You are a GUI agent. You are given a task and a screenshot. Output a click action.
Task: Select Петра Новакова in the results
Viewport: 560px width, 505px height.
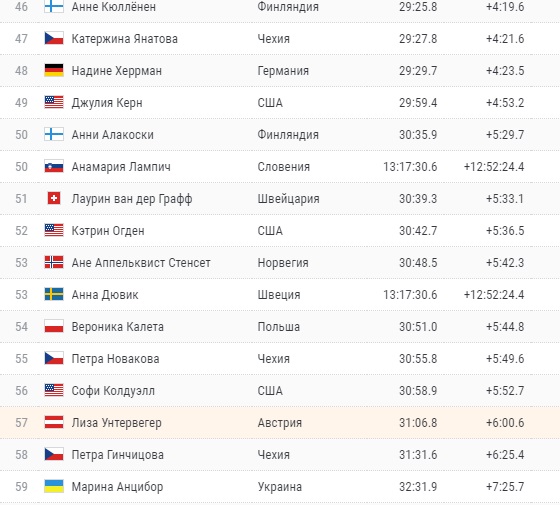coord(115,359)
